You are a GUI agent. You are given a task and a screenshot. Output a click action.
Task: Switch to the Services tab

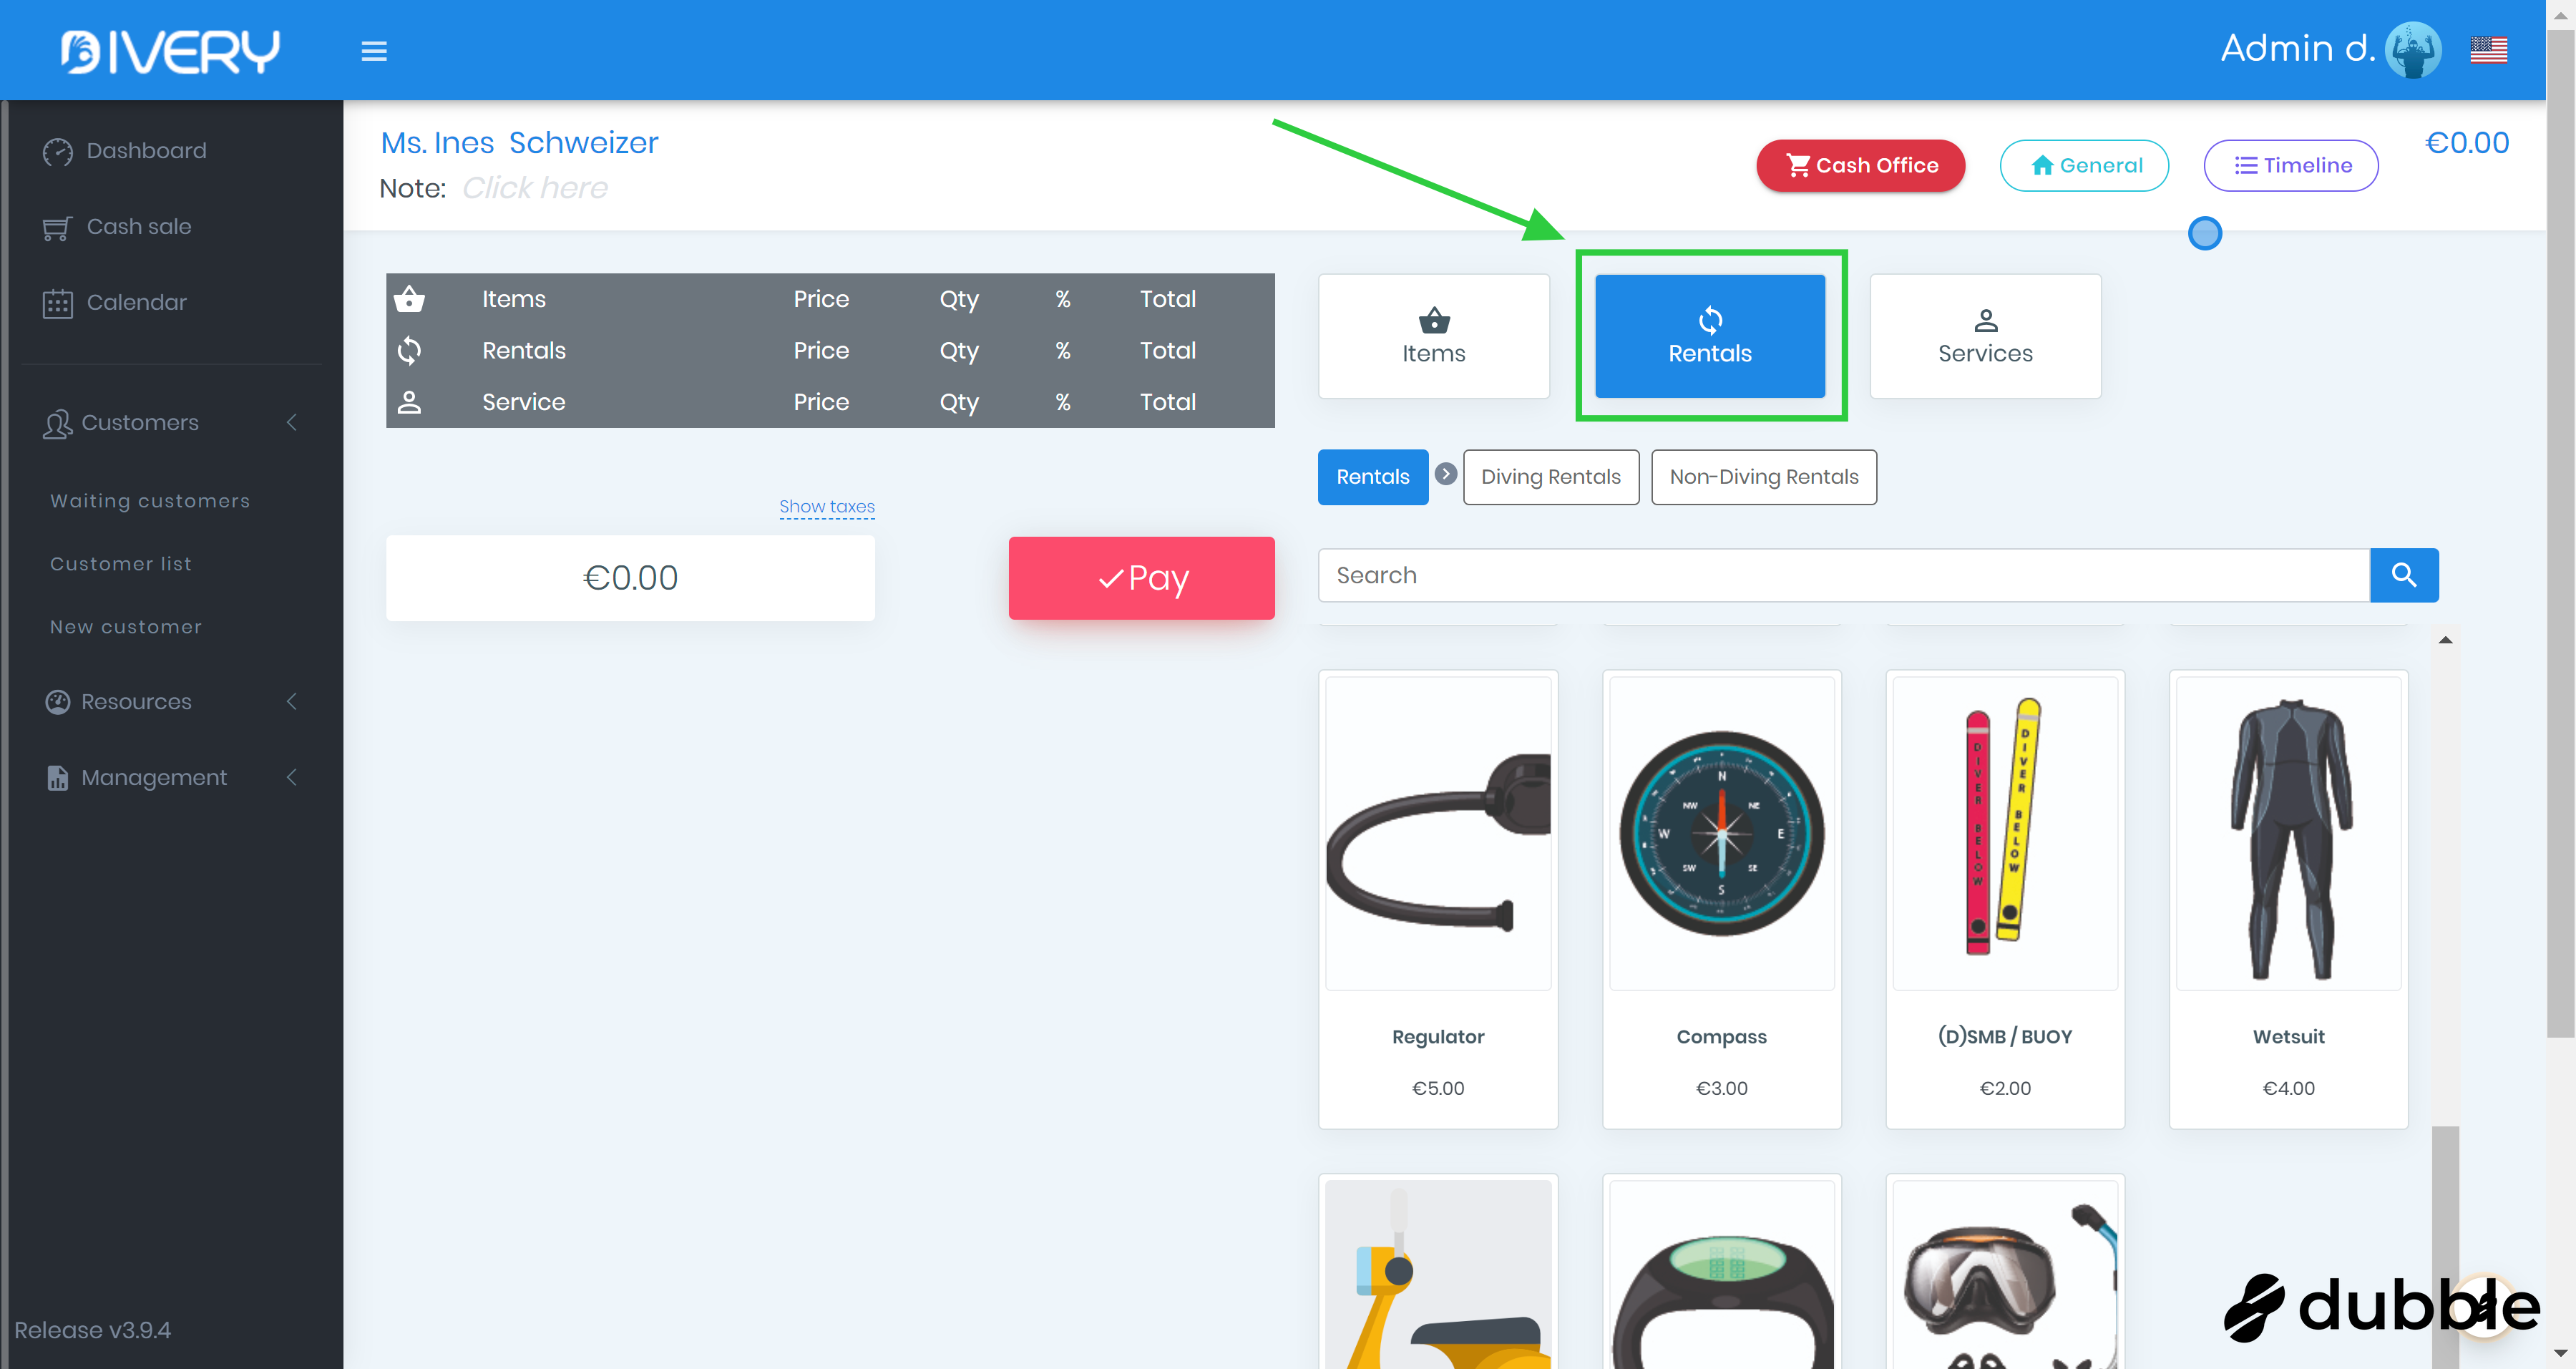point(1984,336)
